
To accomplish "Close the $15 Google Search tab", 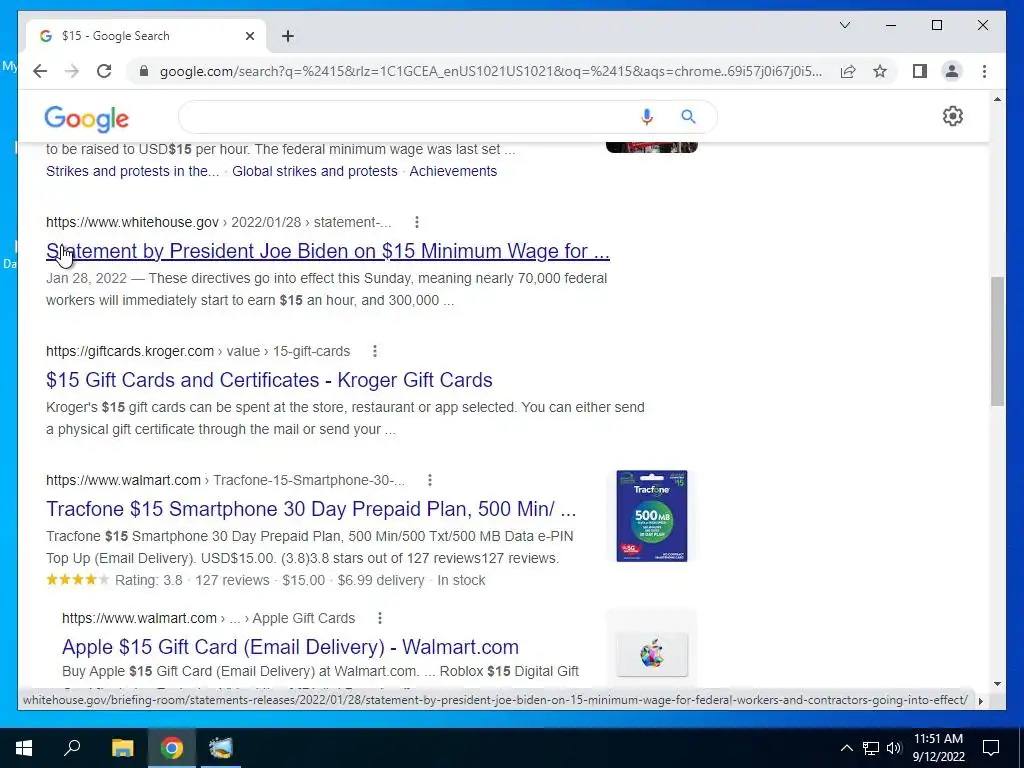I will click(x=249, y=36).
